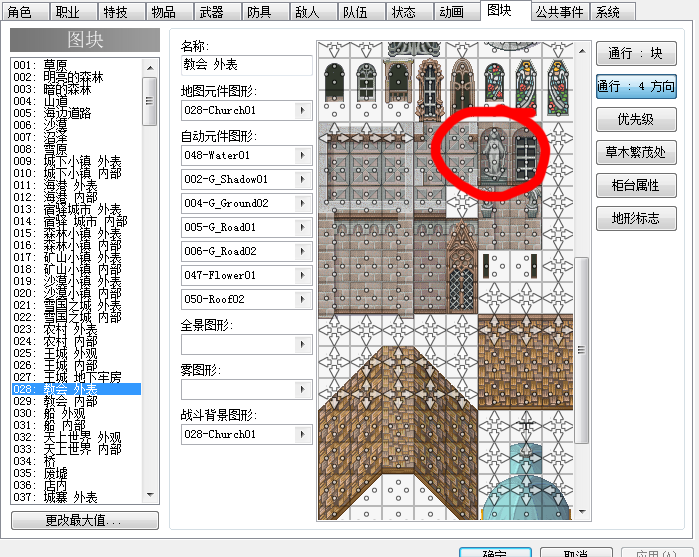
Task: Select tileset 021: 雪国之城 外表
Action: tap(76, 305)
